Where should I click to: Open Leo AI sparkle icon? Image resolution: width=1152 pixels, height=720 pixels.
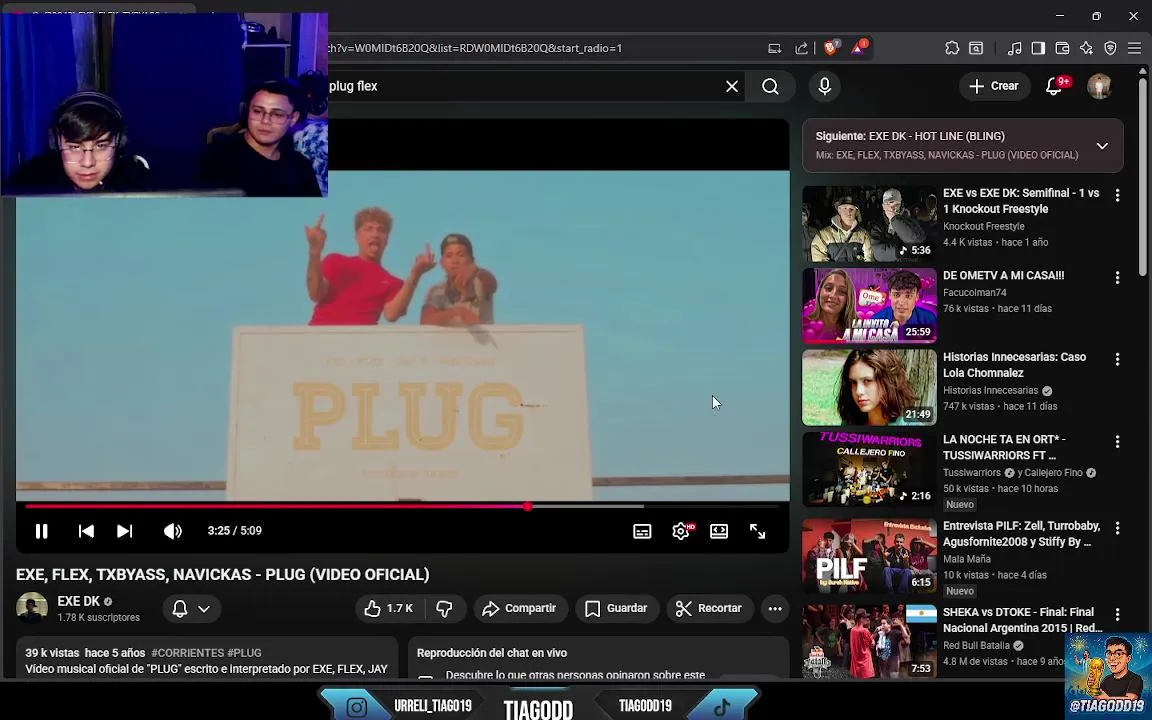point(1086,48)
